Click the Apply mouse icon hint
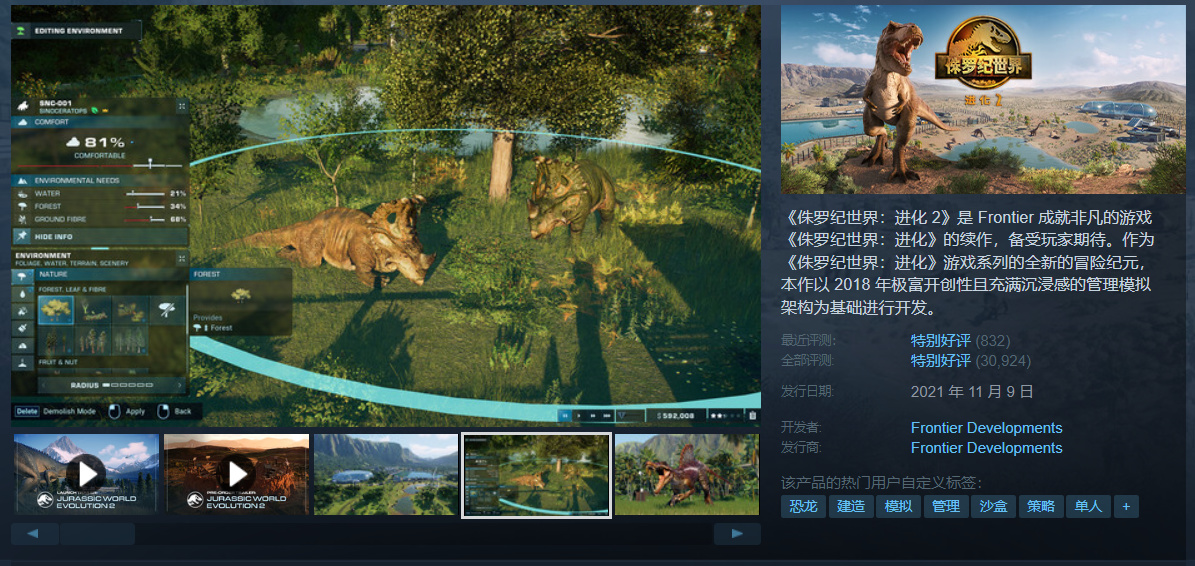This screenshot has height=566, width=1195. point(114,412)
